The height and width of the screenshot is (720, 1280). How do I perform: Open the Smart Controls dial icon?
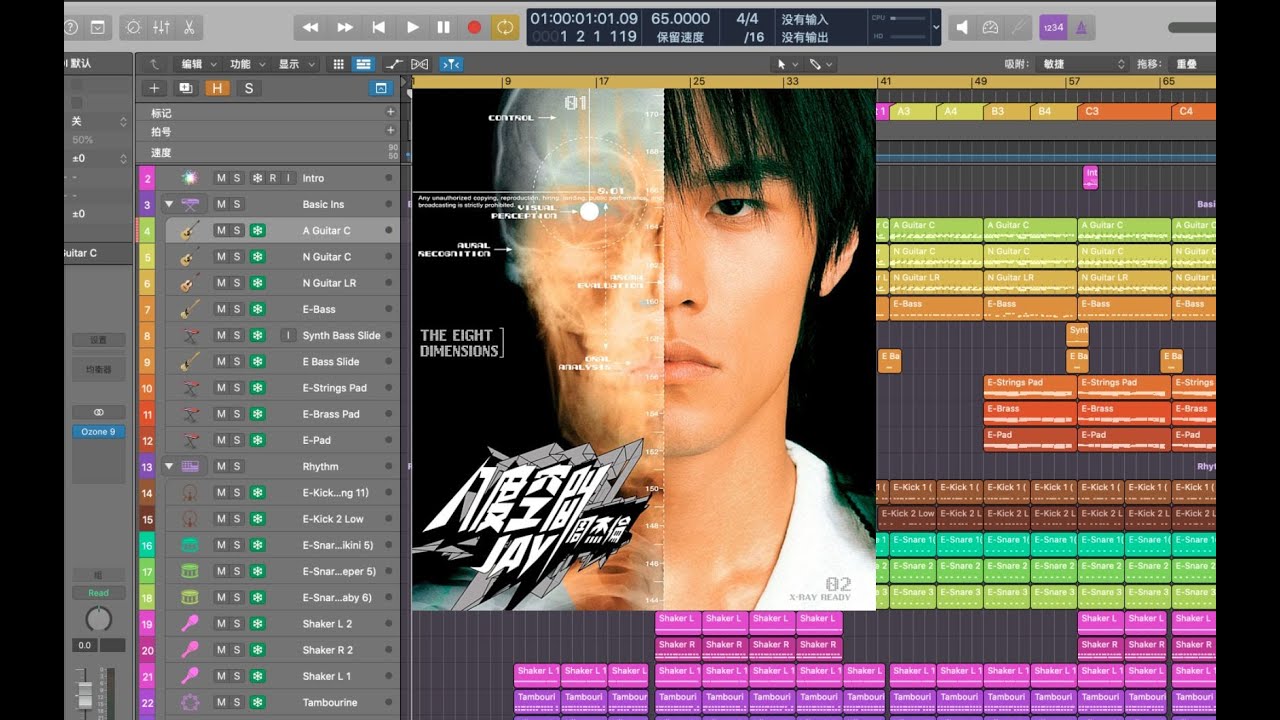(x=135, y=27)
